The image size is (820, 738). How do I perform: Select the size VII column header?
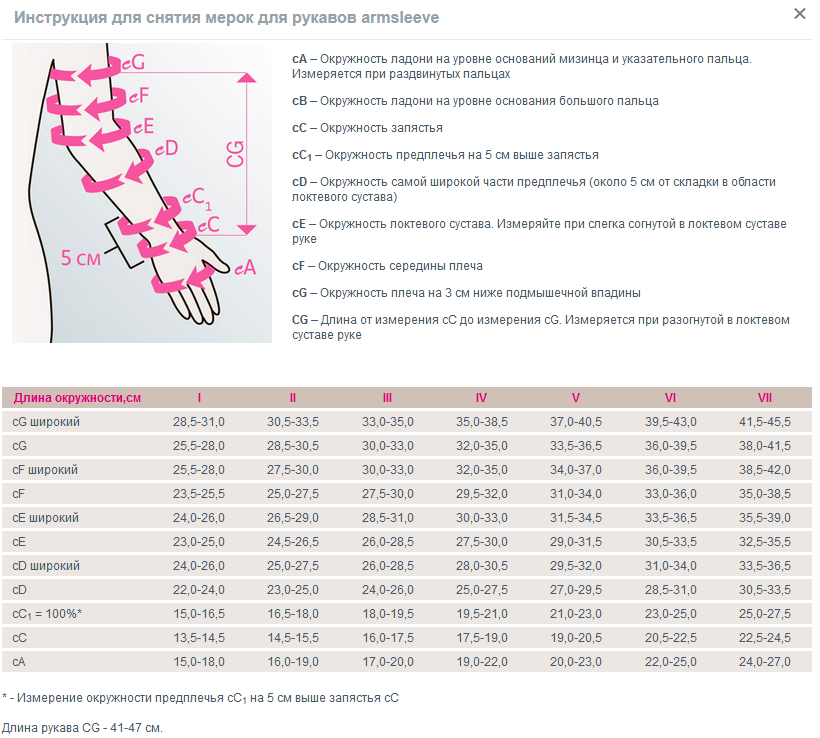click(x=765, y=397)
